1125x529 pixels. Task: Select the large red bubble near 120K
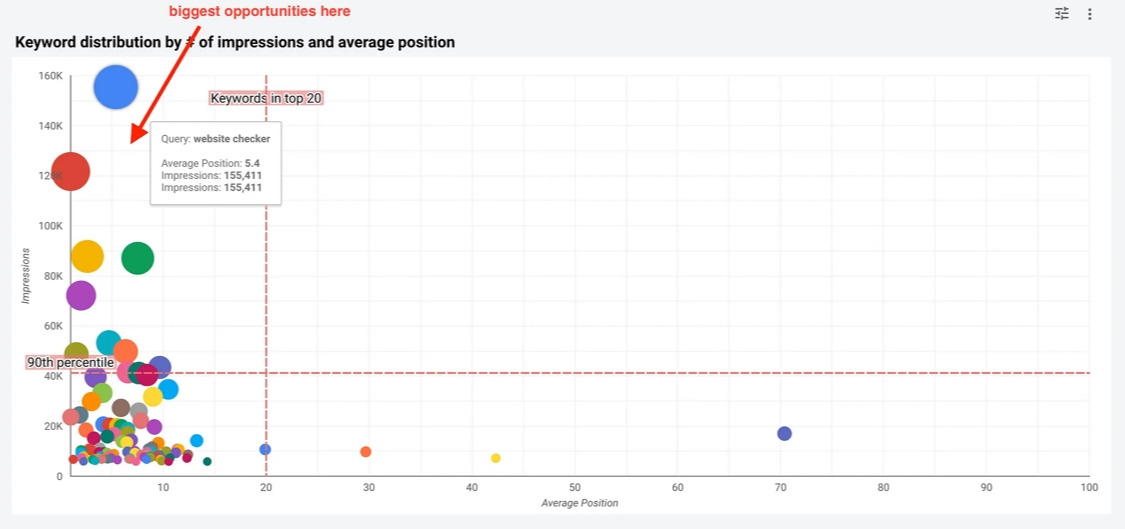(70, 172)
